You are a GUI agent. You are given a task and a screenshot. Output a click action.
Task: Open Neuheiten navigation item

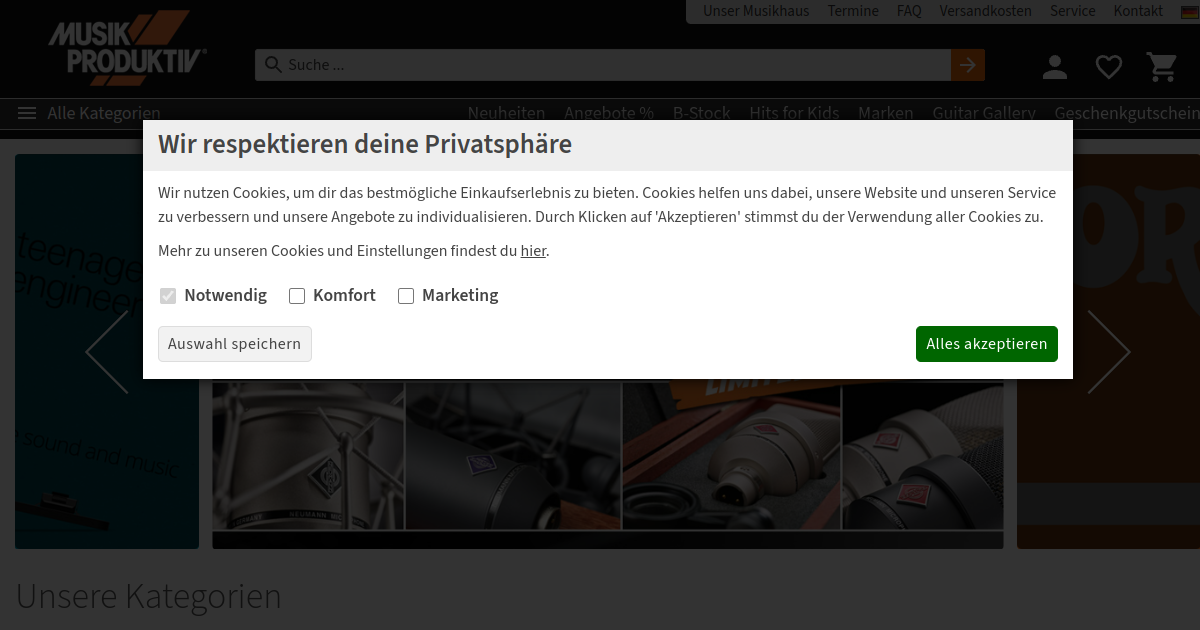(507, 113)
